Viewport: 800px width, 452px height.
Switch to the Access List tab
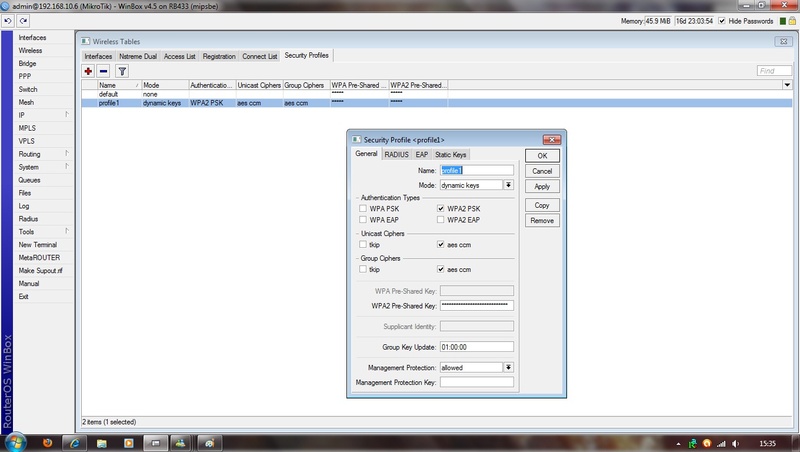point(180,56)
